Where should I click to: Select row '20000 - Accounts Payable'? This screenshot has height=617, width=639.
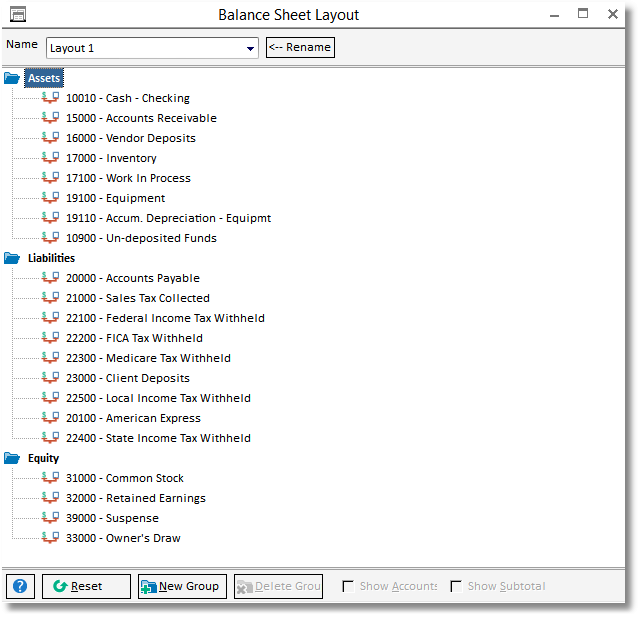(x=133, y=278)
